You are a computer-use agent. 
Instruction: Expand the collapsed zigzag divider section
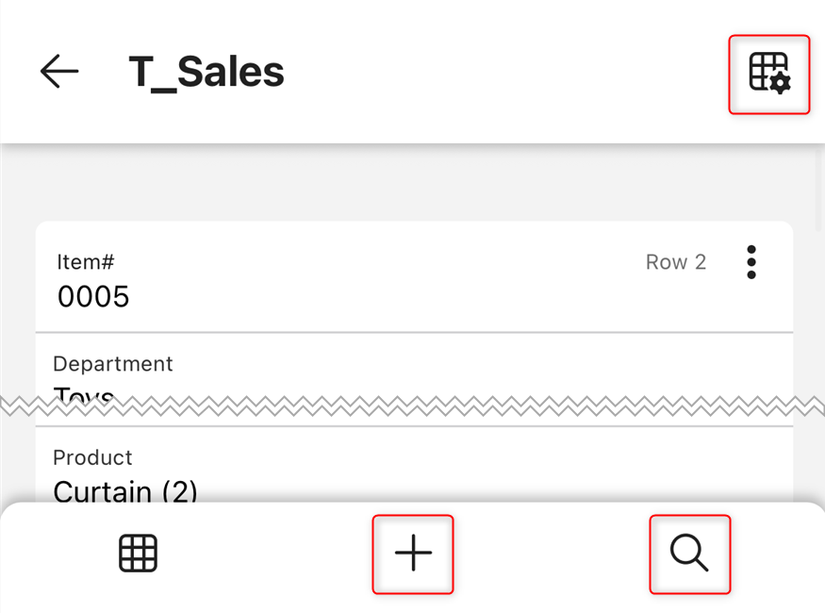pyautogui.click(x=413, y=404)
